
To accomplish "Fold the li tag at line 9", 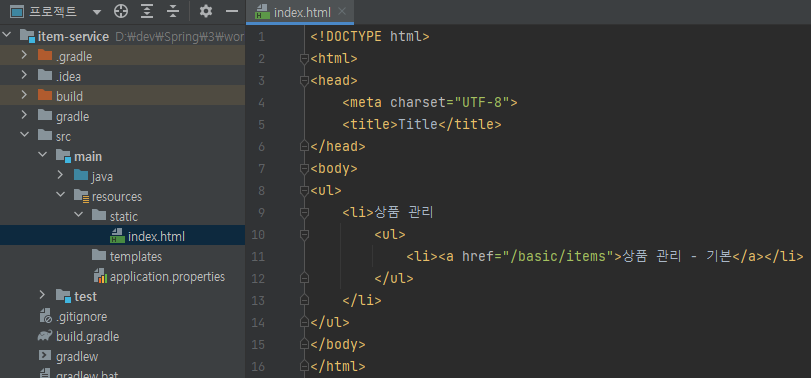I will pyautogui.click(x=304, y=213).
